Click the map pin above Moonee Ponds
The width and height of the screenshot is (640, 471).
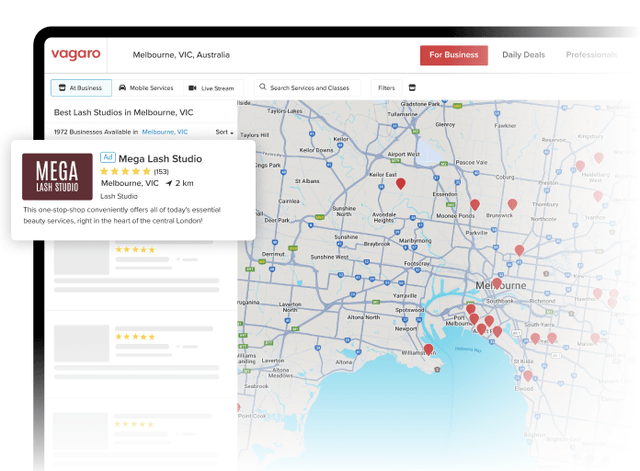[x=475, y=204]
